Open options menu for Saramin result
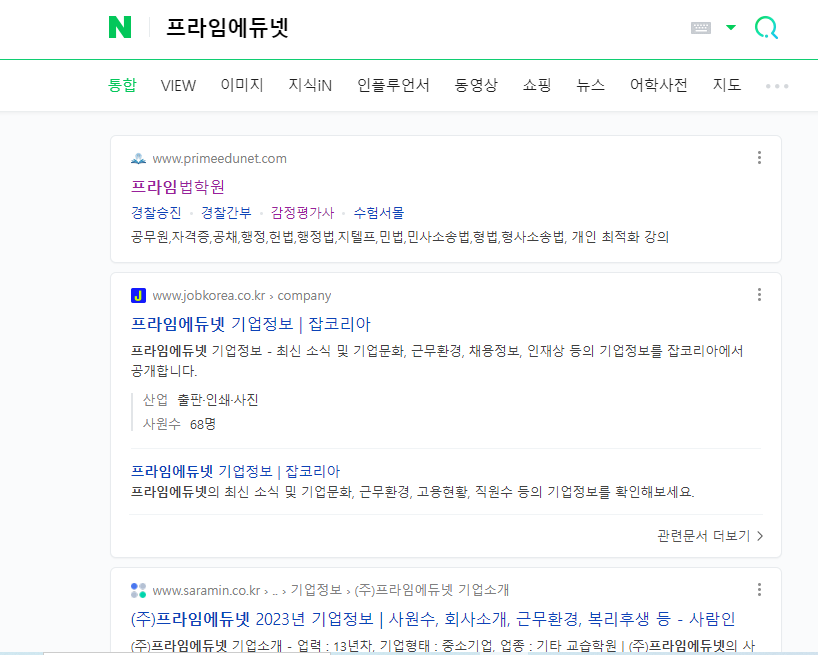This screenshot has height=655, width=818. (759, 589)
